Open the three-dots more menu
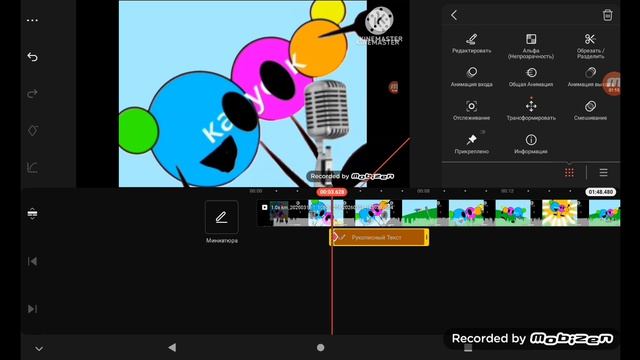The width and height of the screenshot is (640, 360). click(x=32, y=20)
